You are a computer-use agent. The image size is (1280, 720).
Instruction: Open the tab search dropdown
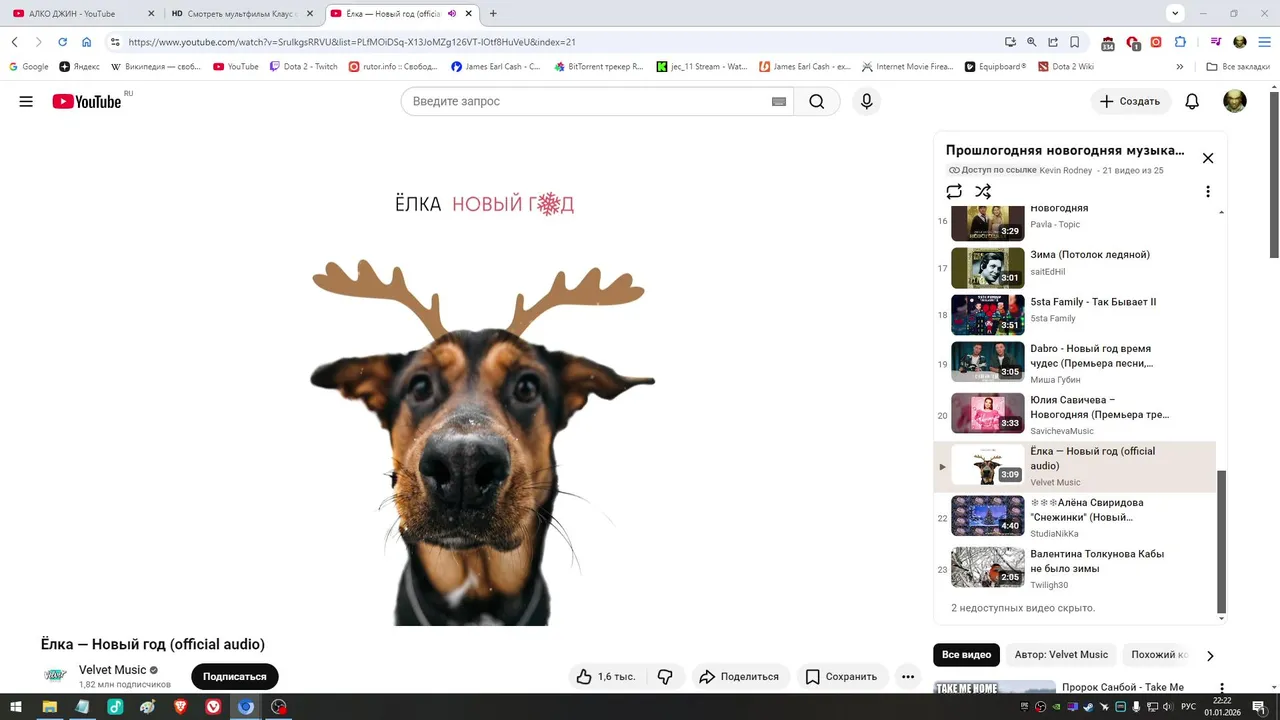(x=1176, y=13)
